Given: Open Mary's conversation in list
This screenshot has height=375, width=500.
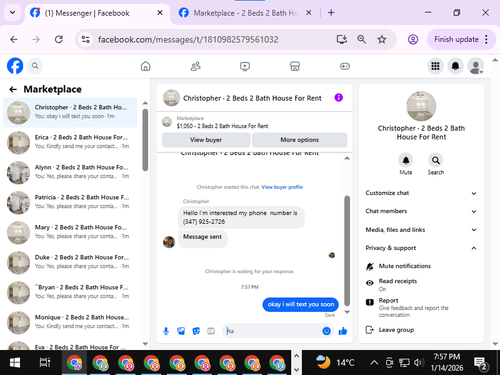Looking at the screenshot, I should [x=70, y=232].
